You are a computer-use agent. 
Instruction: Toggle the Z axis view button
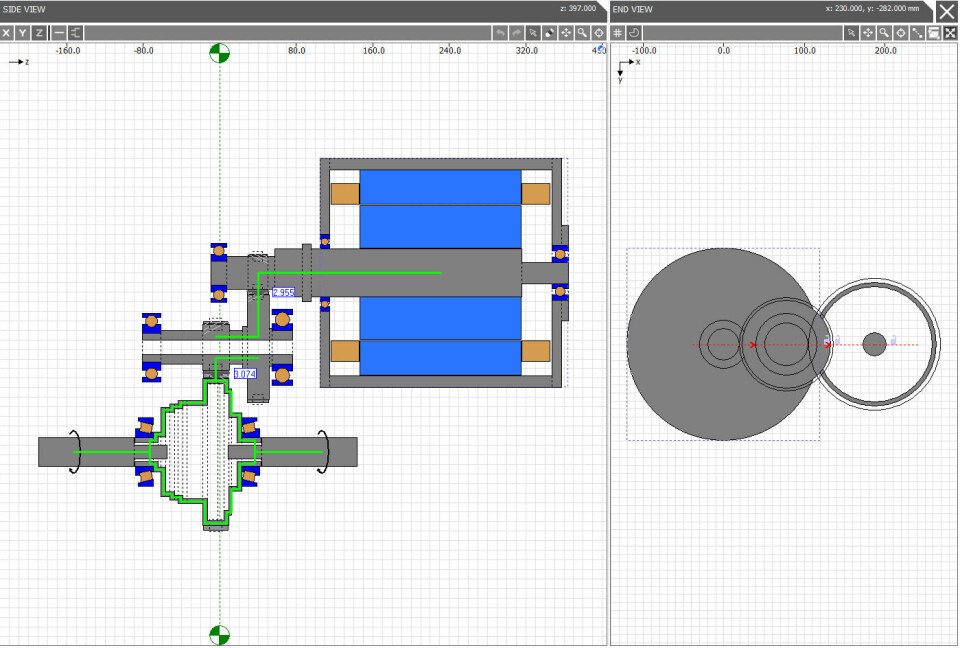[39, 33]
